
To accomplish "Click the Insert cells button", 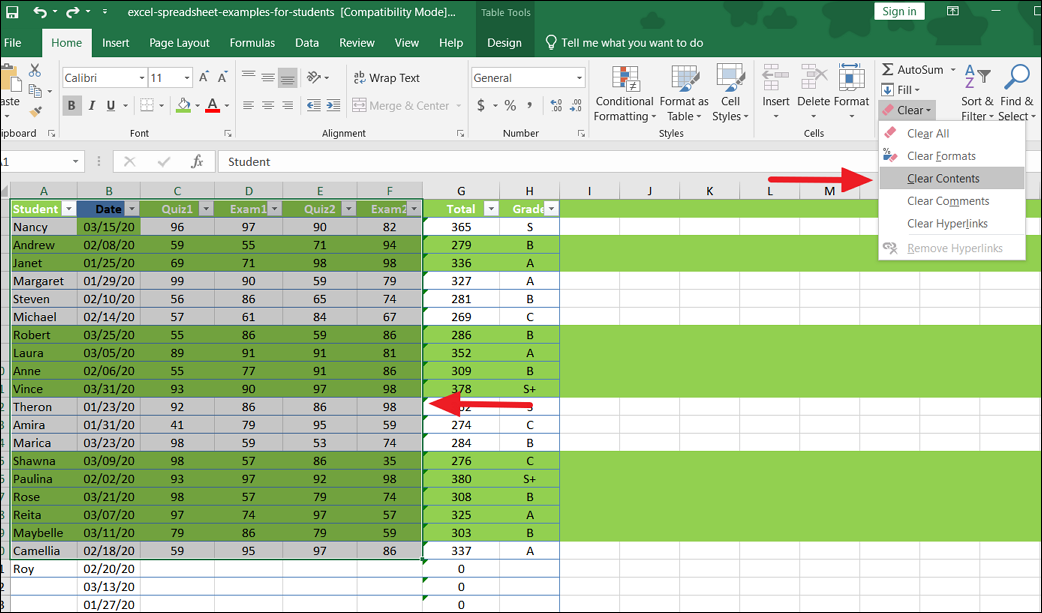I will coord(776,92).
